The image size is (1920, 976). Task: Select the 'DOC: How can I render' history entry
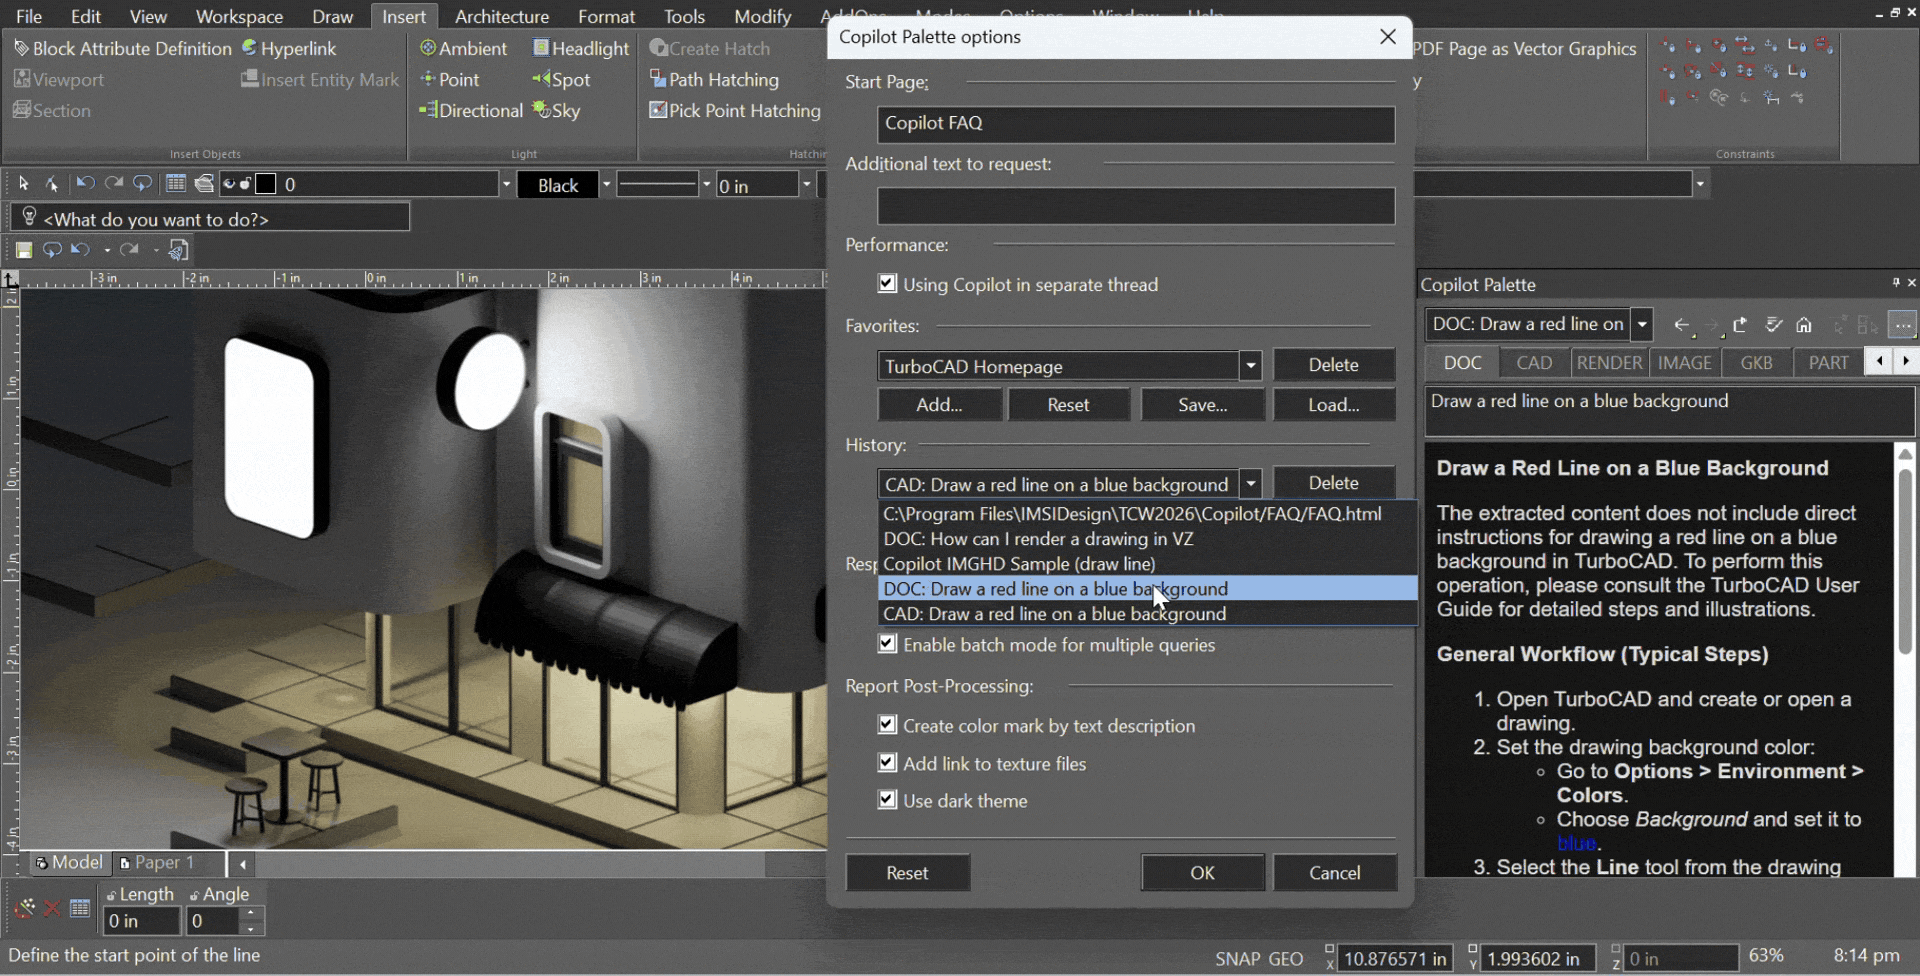click(1147, 538)
